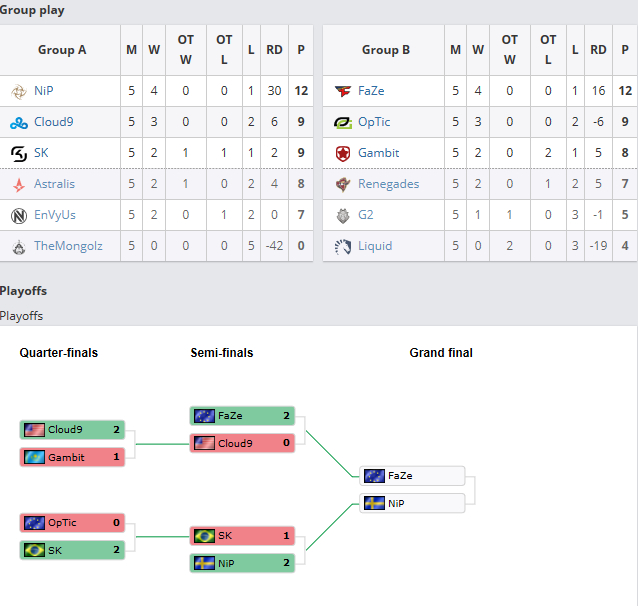This screenshot has width=638, height=606.
Task: Open the TheMongolz team link
Action: [x=67, y=246]
